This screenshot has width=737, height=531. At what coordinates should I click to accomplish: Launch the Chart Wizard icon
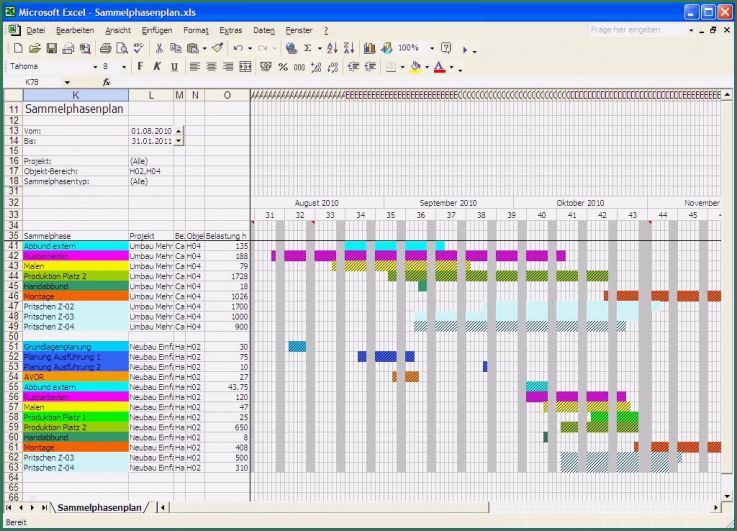point(369,48)
